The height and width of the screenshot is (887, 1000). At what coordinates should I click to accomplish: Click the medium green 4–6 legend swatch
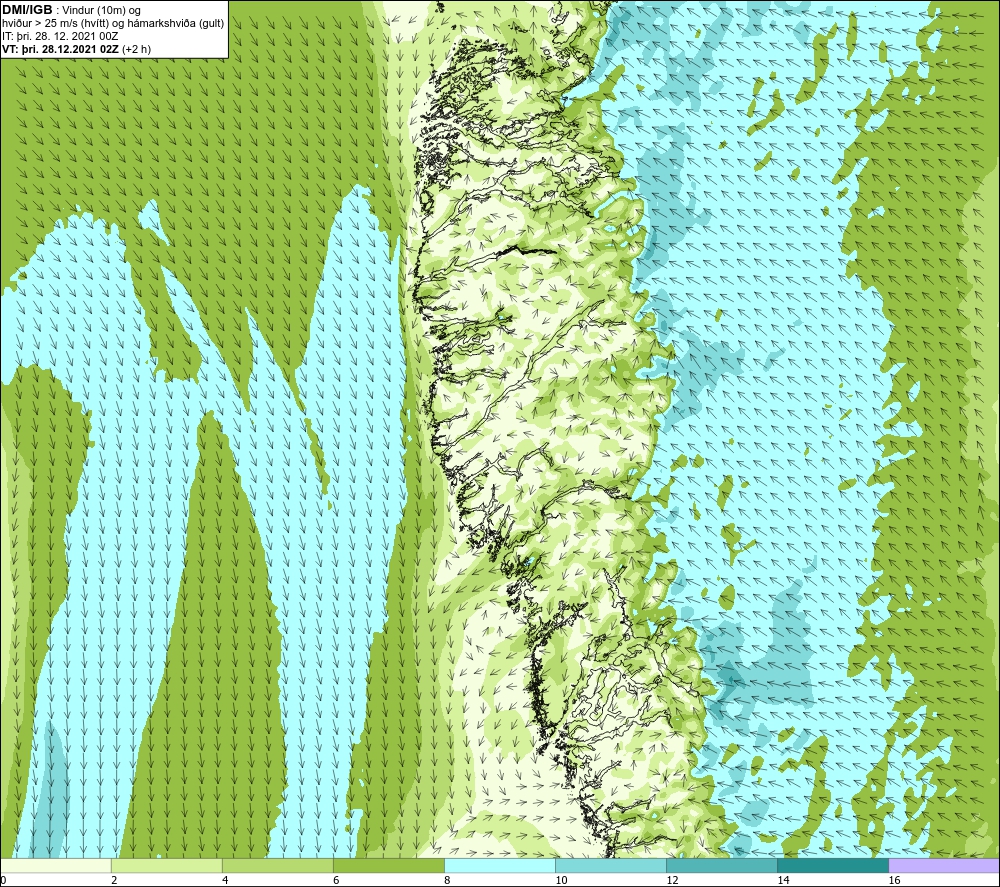click(277, 866)
